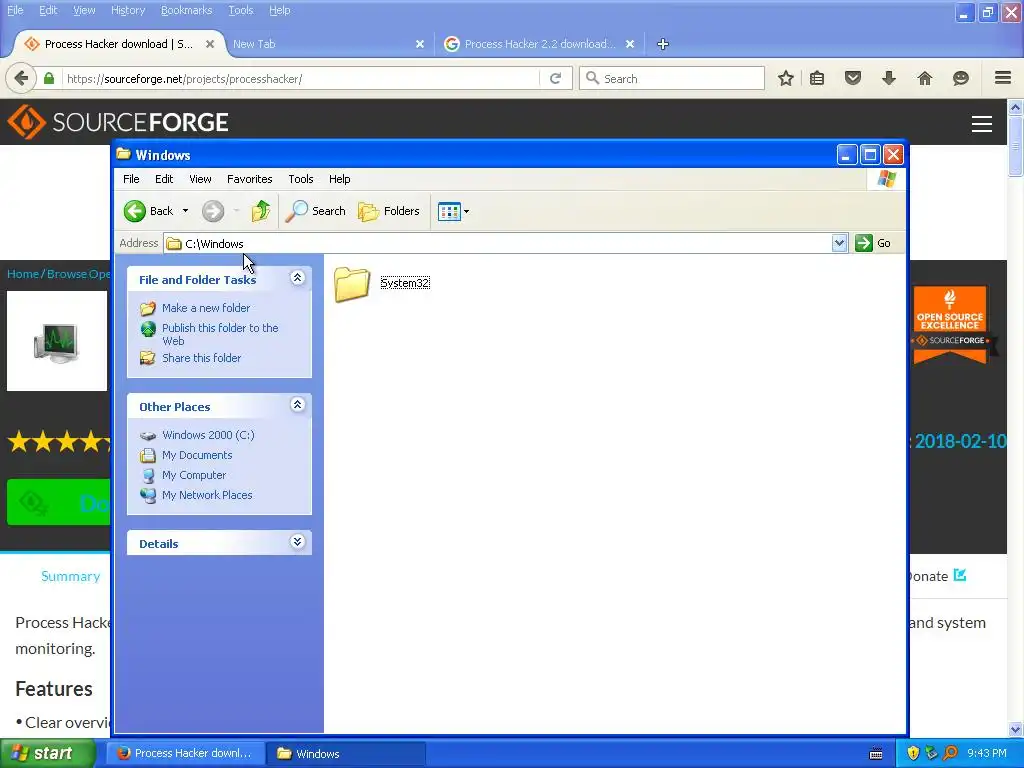Open Windows 2000 (C:) link
This screenshot has width=1024, height=768.
(208, 435)
